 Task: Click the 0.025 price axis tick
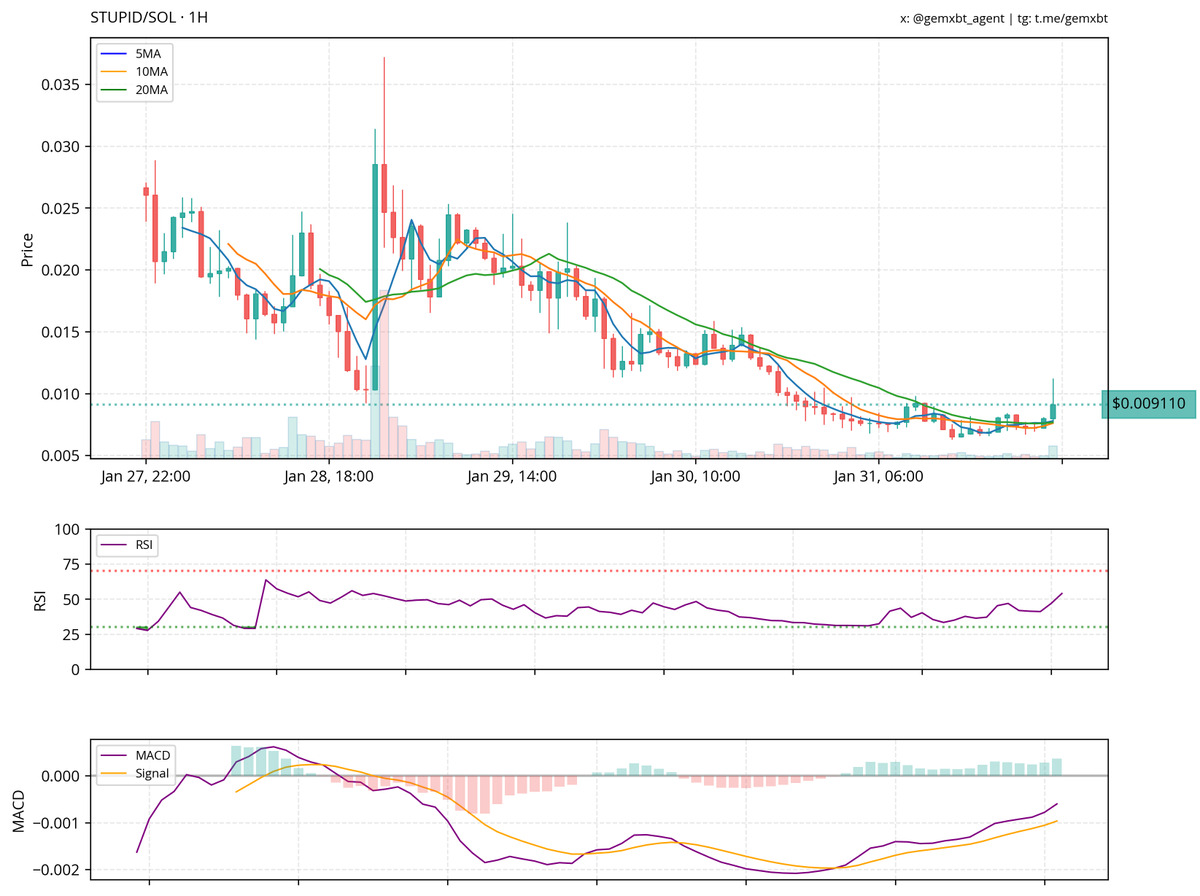pyautogui.click(x=60, y=209)
